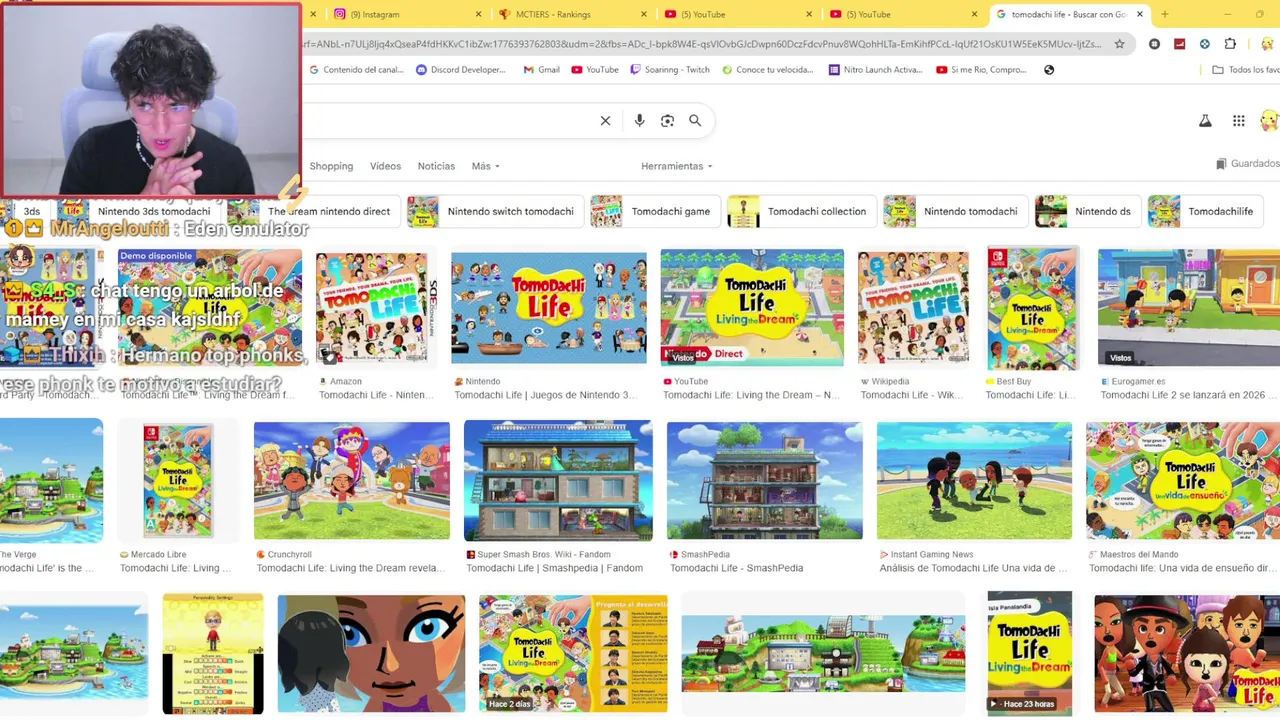Open the Mii face close-up image
This screenshot has width=1280, height=720.
(x=371, y=654)
